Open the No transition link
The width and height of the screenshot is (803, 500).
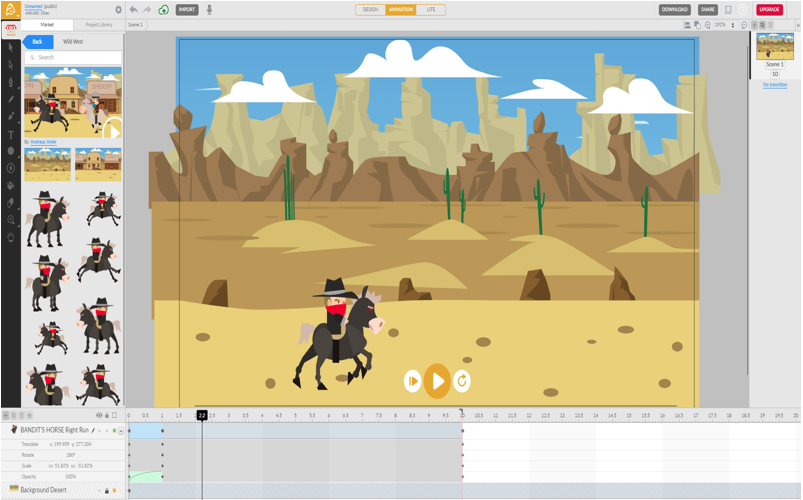click(775, 85)
